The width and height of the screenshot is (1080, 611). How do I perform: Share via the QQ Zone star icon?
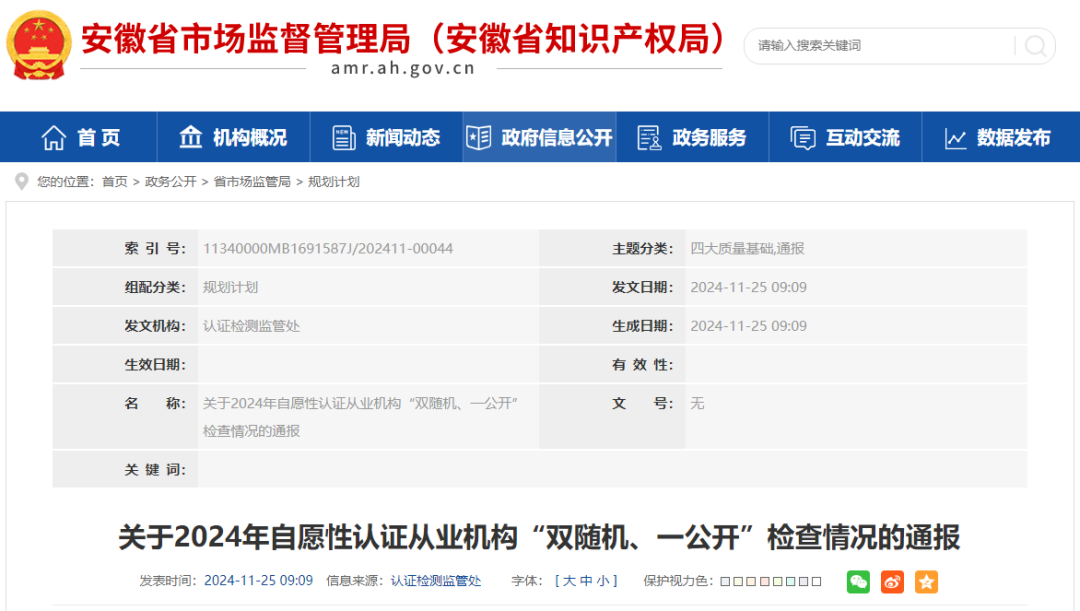925,581
